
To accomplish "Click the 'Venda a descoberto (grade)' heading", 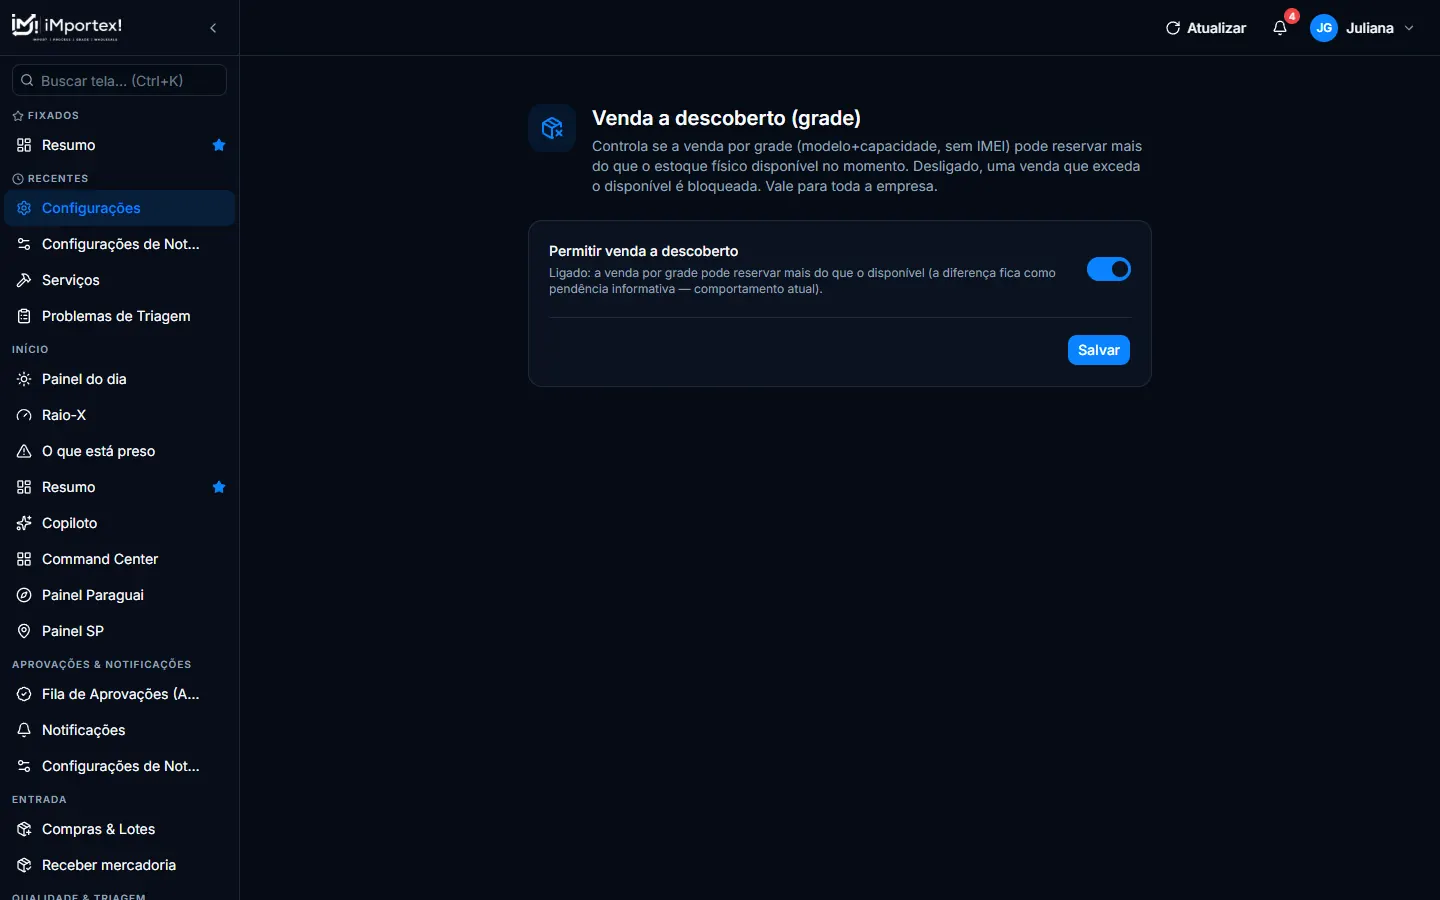I will click(x=726, y=118).
